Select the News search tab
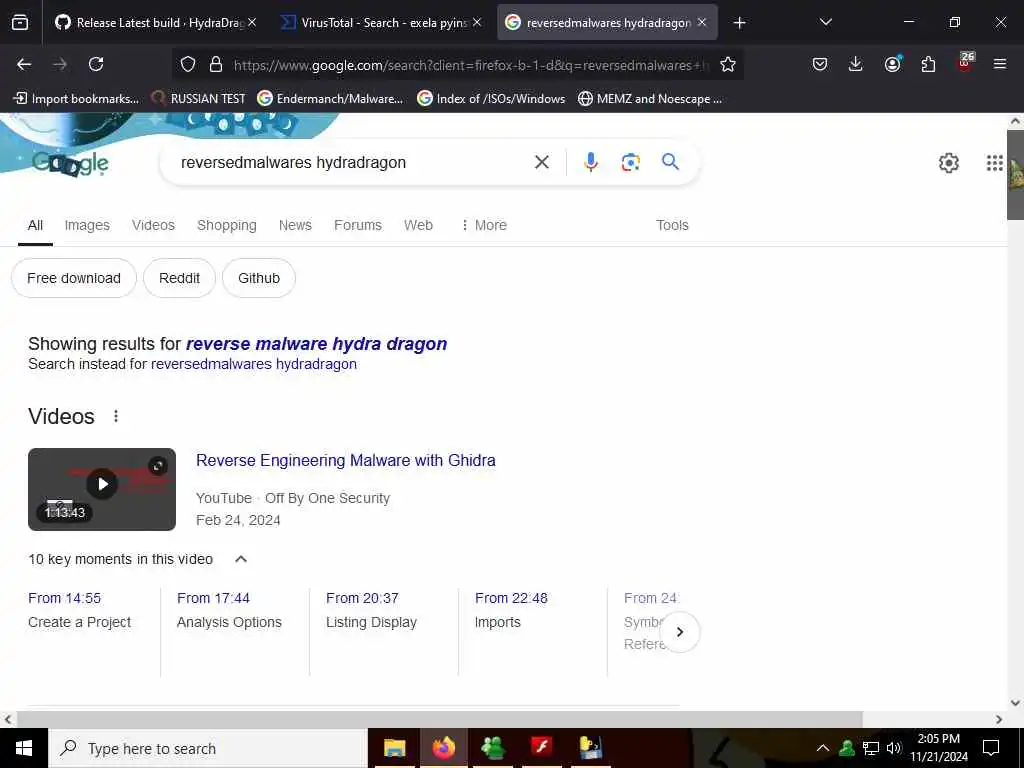The width and height of the screenshot is (1024, 768). coord(295,225)
